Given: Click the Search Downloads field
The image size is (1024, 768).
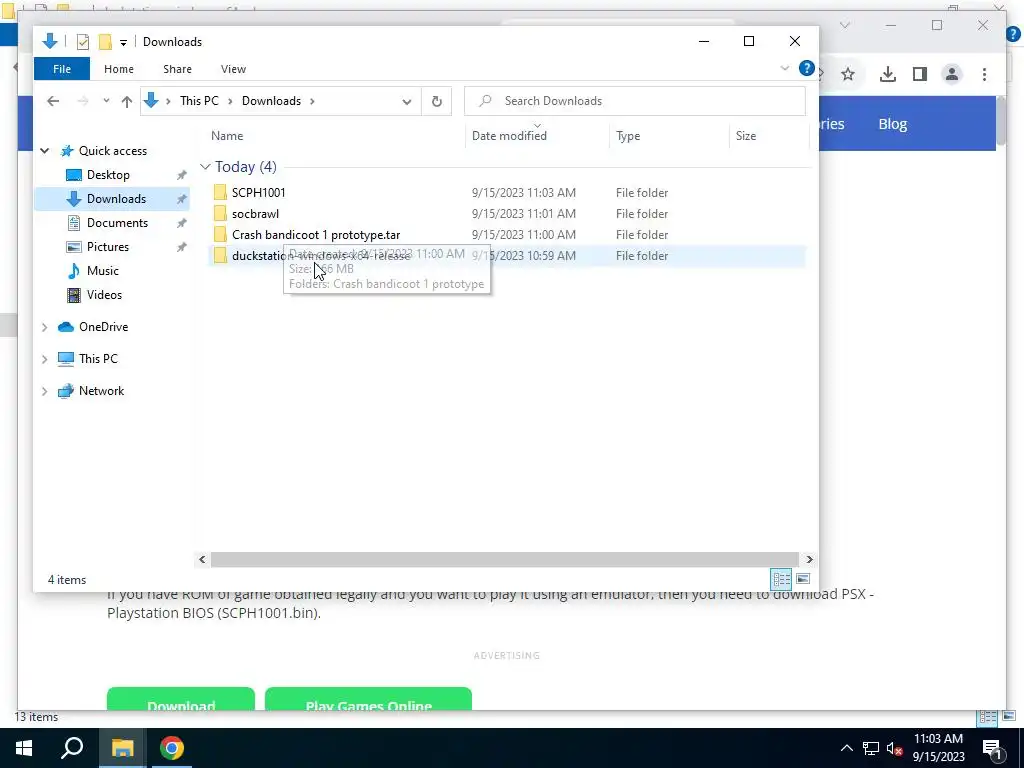Looking at the screenshot, I should 635,101.
